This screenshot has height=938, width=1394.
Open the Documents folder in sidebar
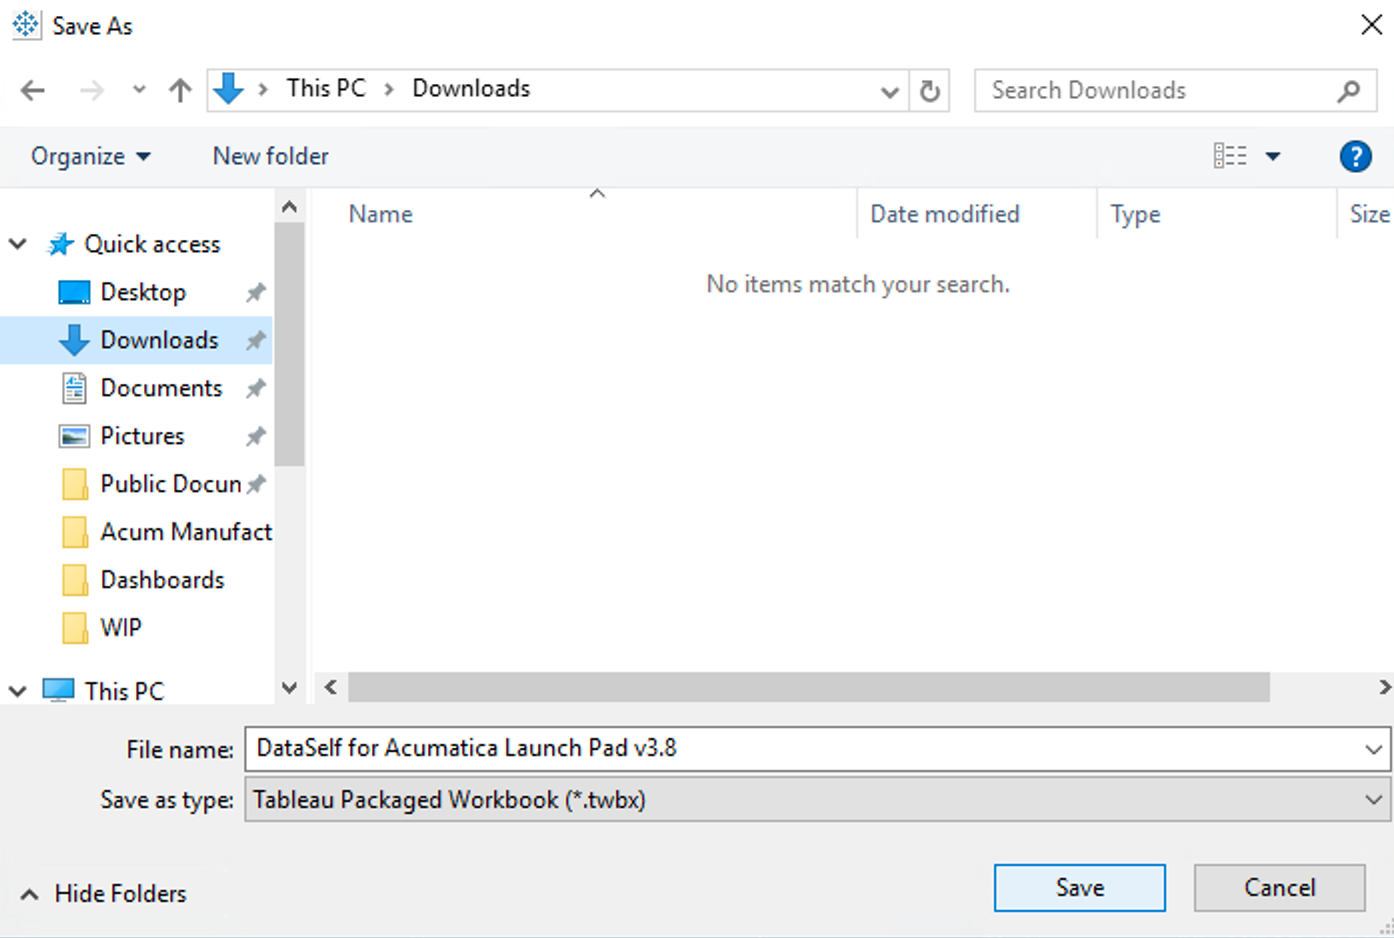(x=160, y=388)
